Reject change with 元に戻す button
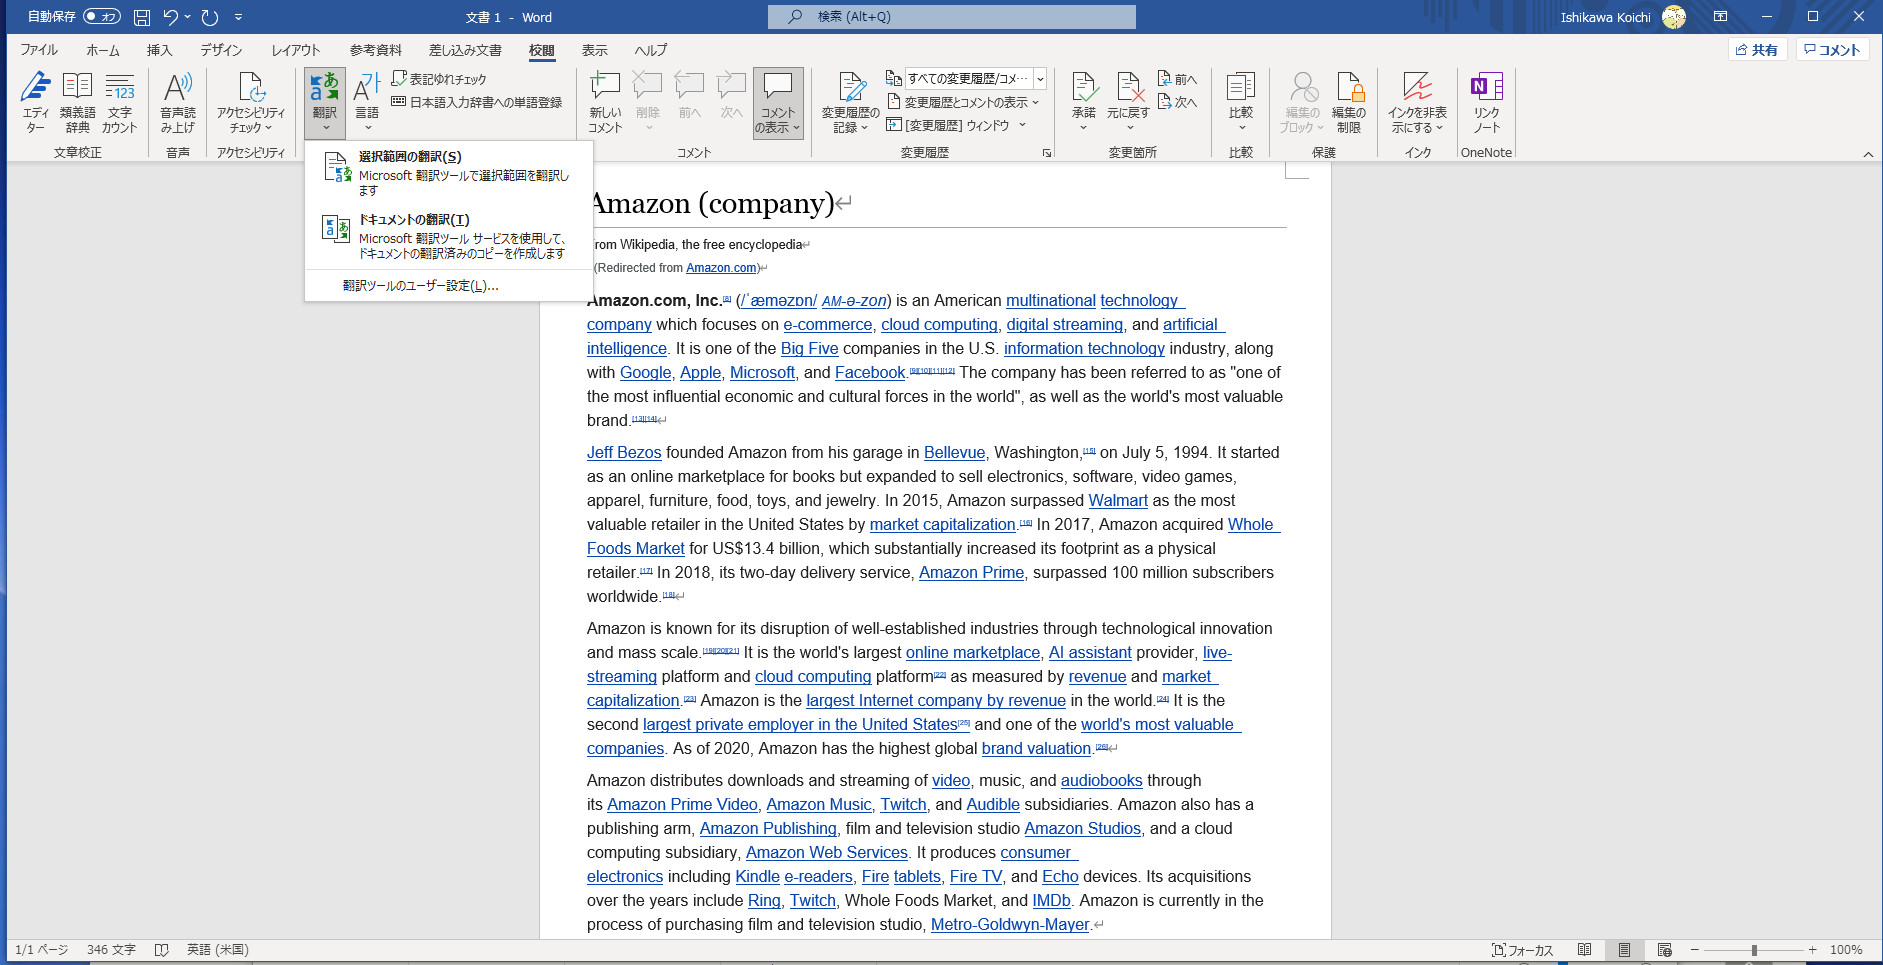 coord(1128,102)
